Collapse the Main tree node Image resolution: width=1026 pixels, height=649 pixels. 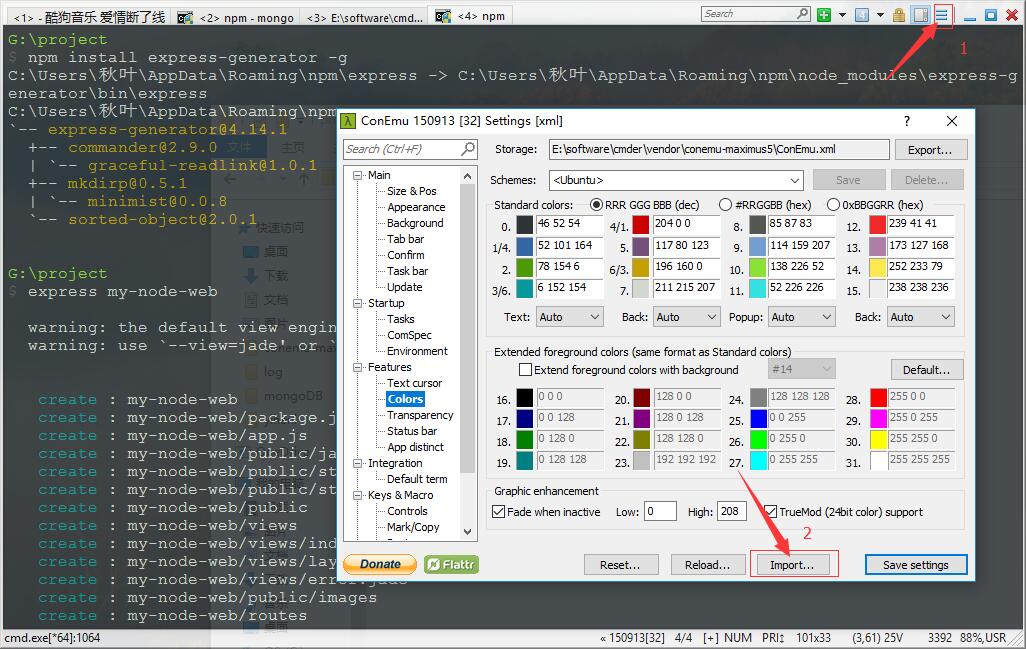coord(358,175)
